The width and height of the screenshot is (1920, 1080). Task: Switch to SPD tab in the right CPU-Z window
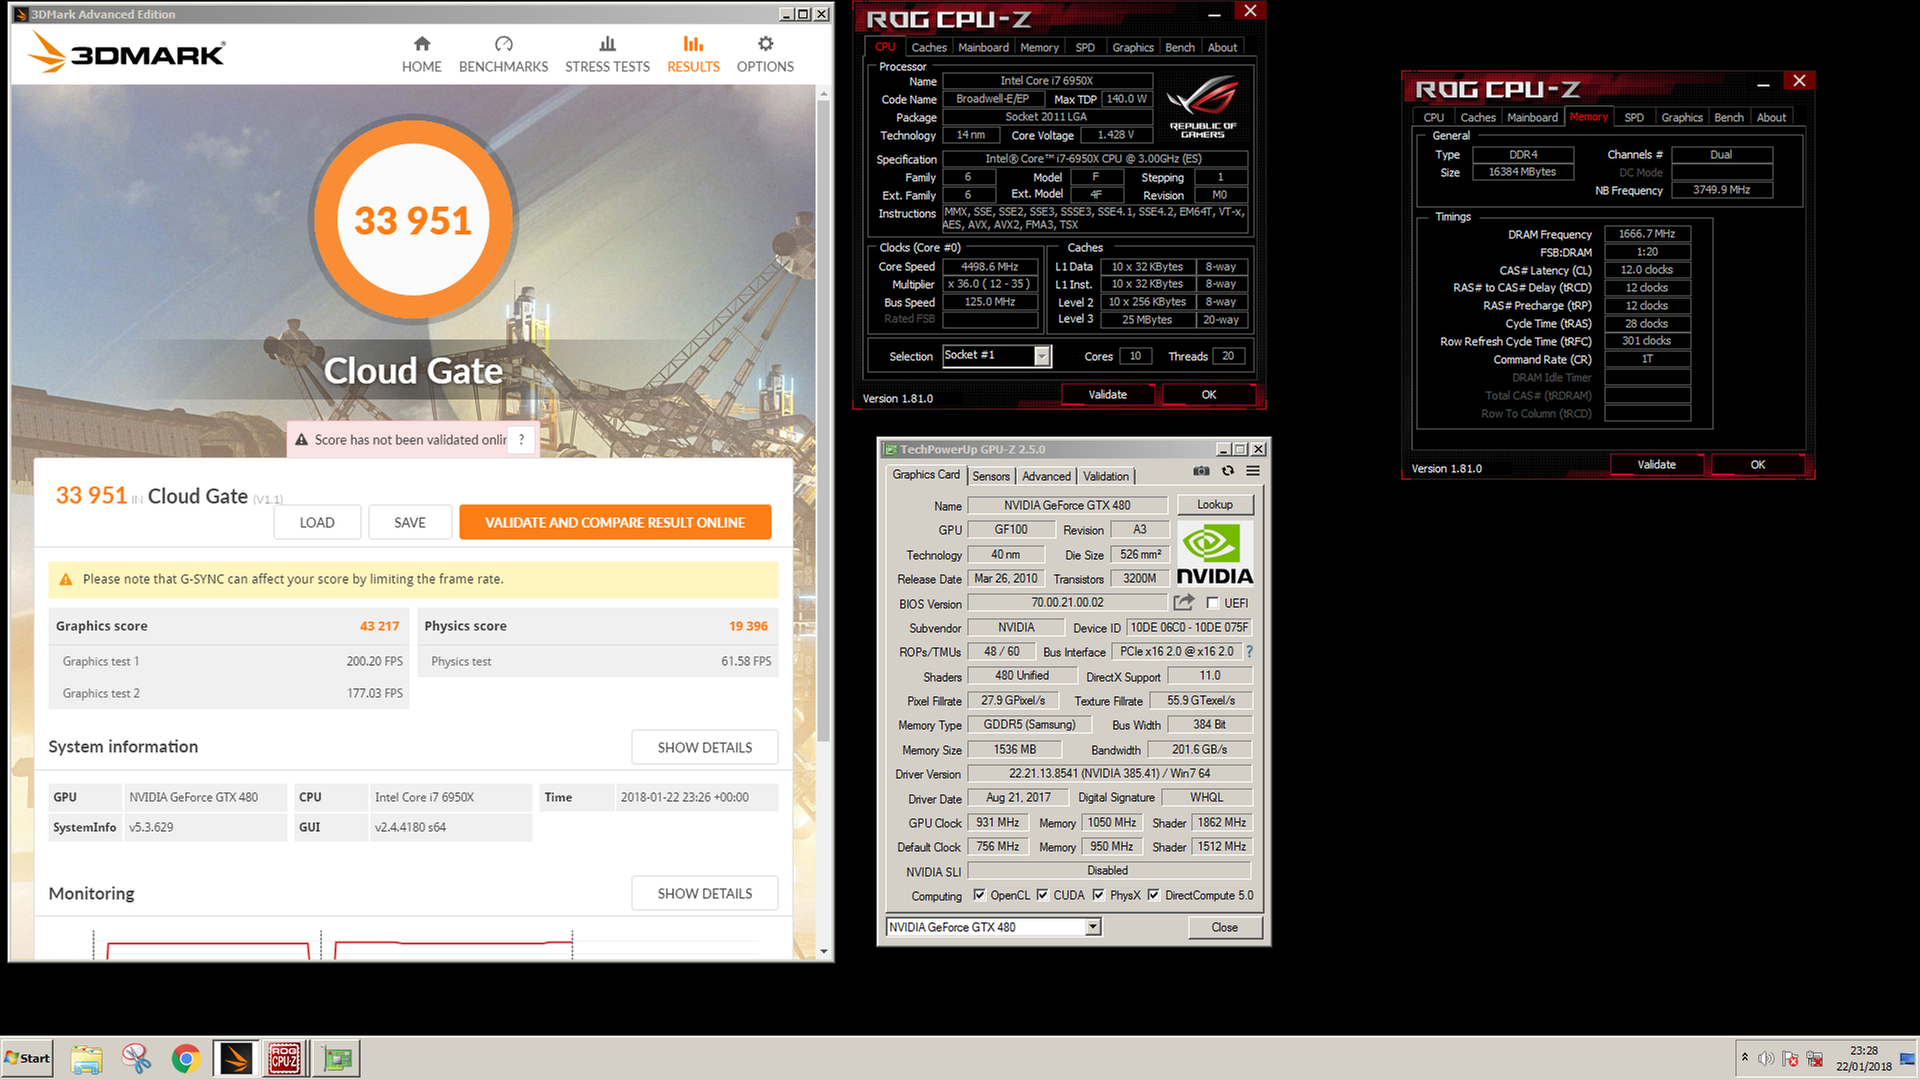[x=1634, y=117]
